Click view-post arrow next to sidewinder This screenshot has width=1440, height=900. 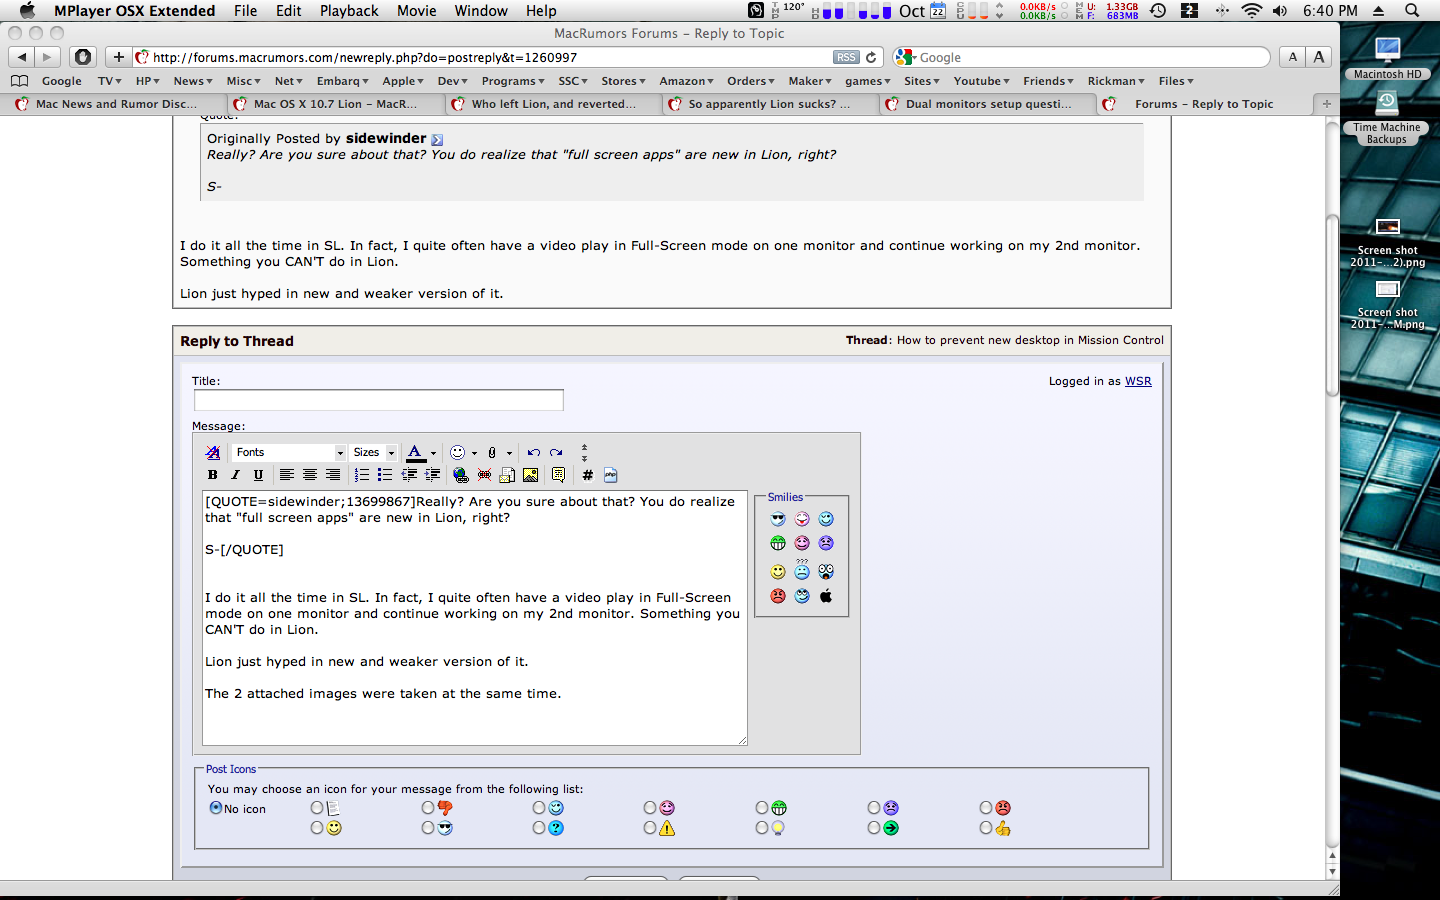pyautogui.click(x=437, y=140)
